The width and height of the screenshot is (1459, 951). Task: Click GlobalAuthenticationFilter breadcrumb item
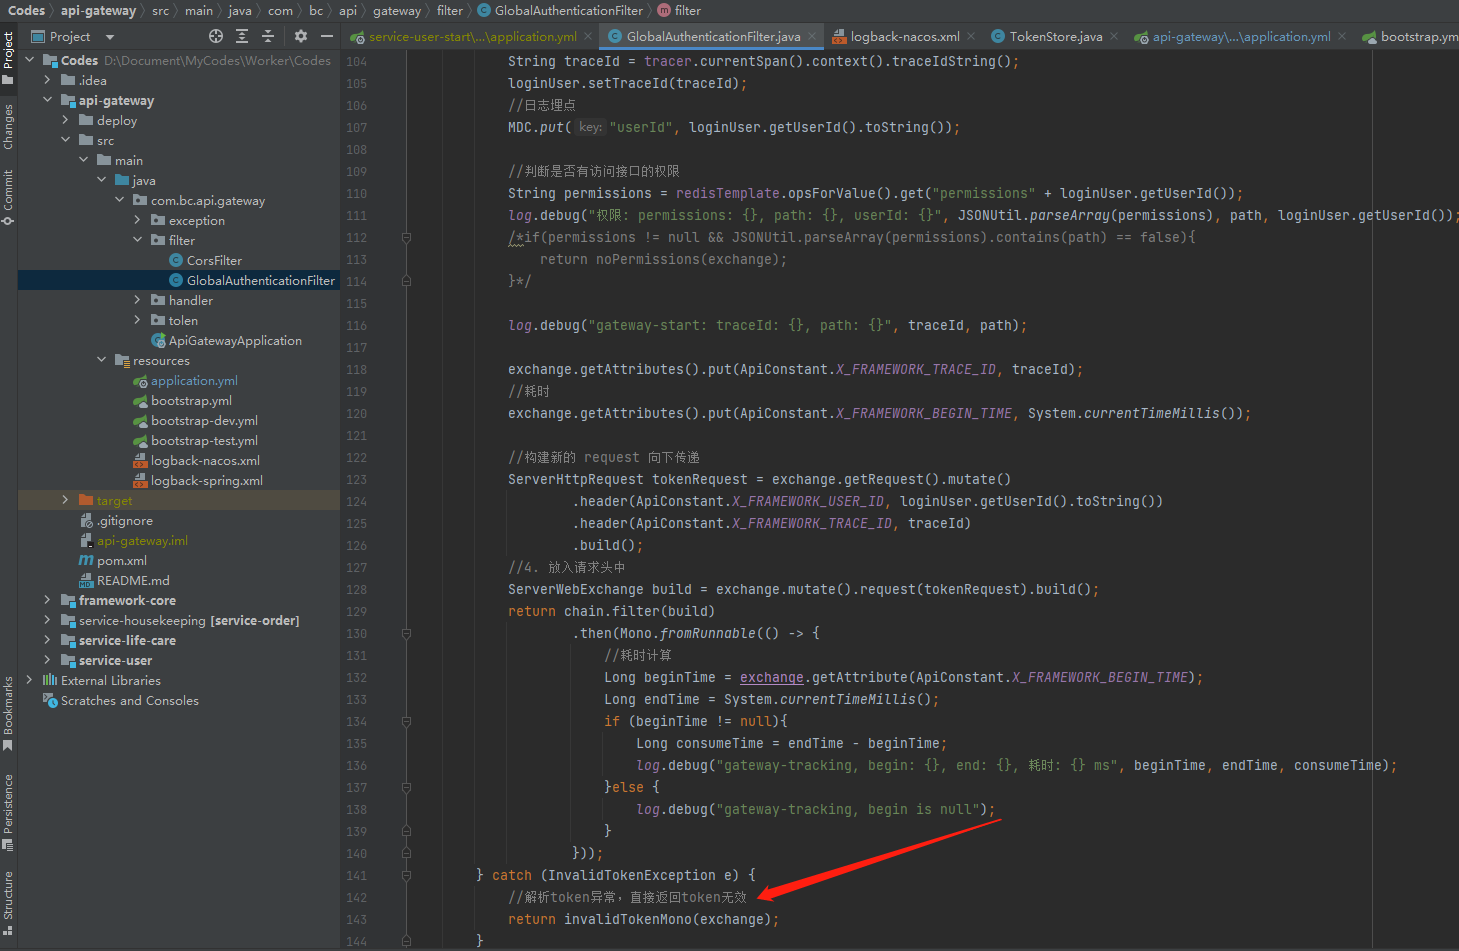pos(560,10)
